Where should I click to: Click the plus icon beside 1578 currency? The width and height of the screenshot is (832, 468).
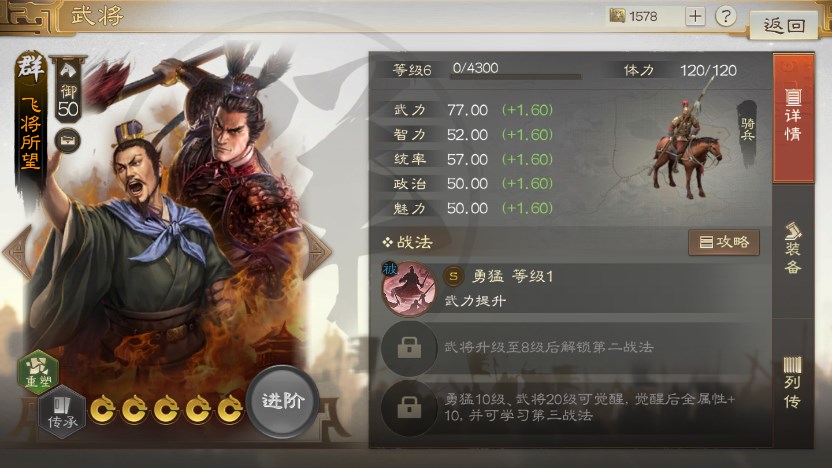[695, 16]
